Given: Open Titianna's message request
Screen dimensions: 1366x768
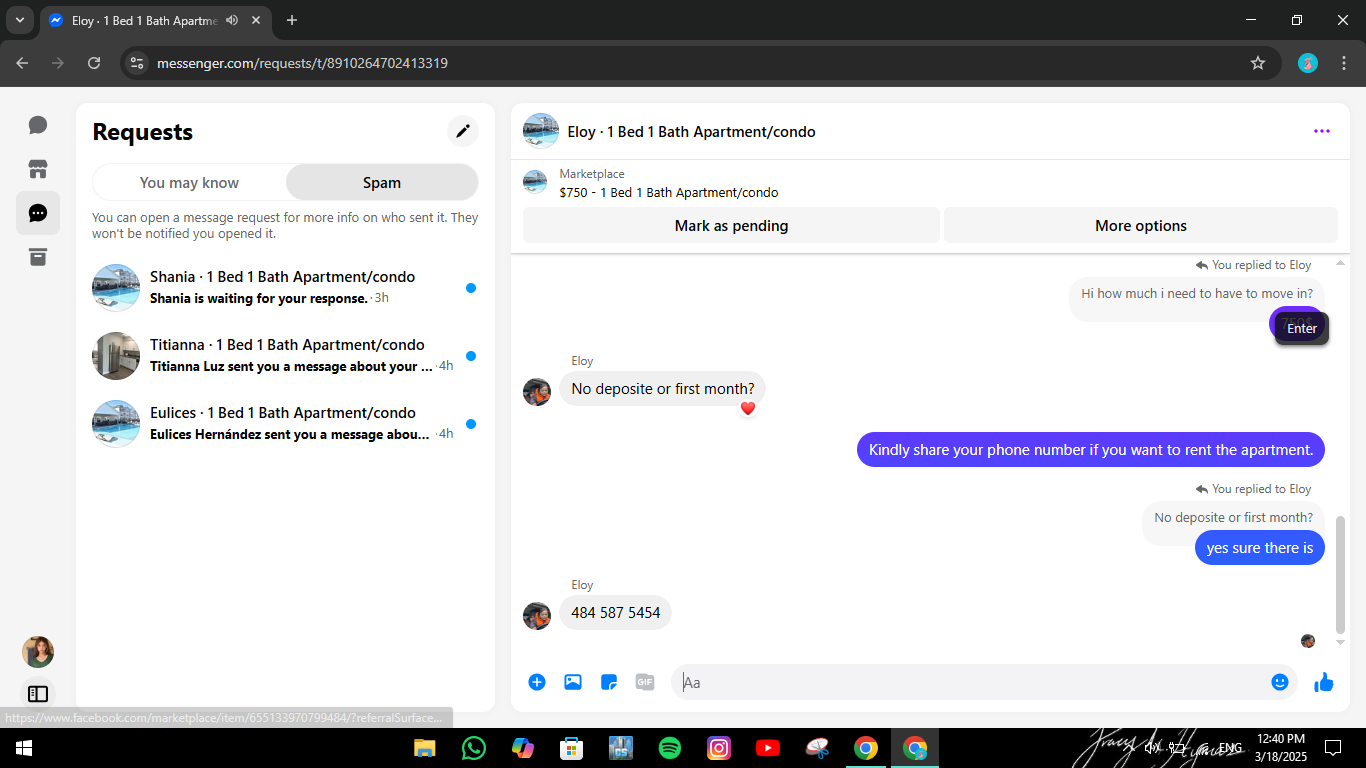Looking at the screenshot, I should point(285,356).
